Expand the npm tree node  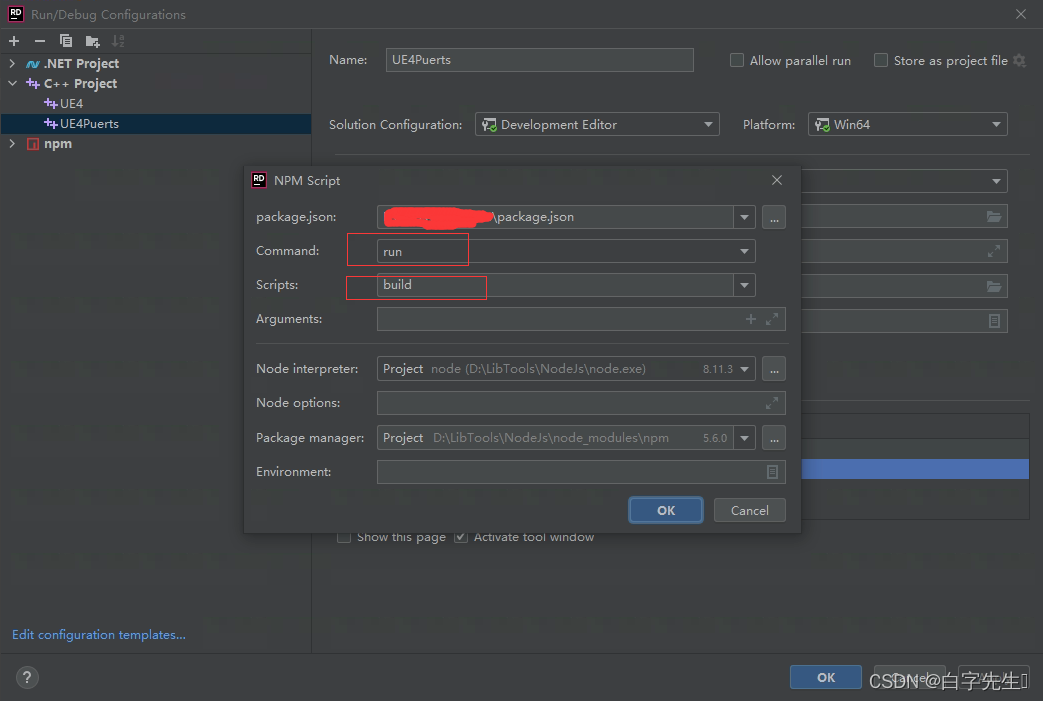(x=12, y=144)
